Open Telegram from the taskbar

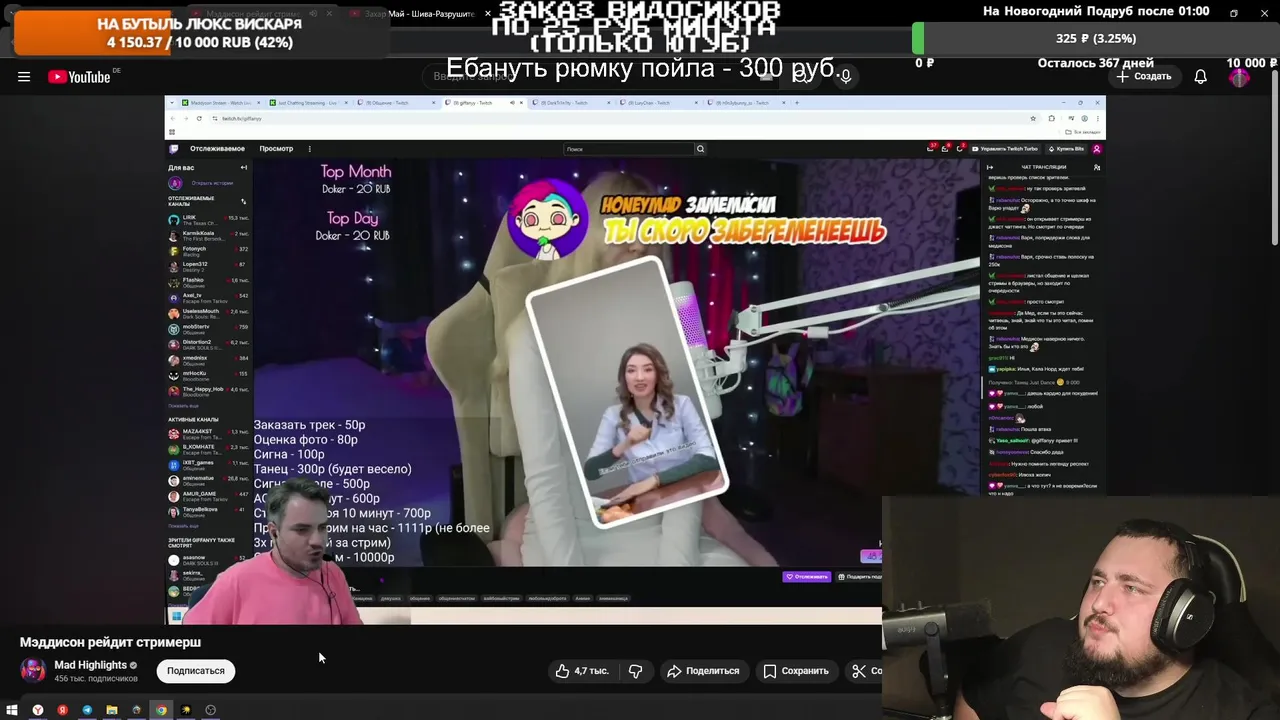point(87,710)
